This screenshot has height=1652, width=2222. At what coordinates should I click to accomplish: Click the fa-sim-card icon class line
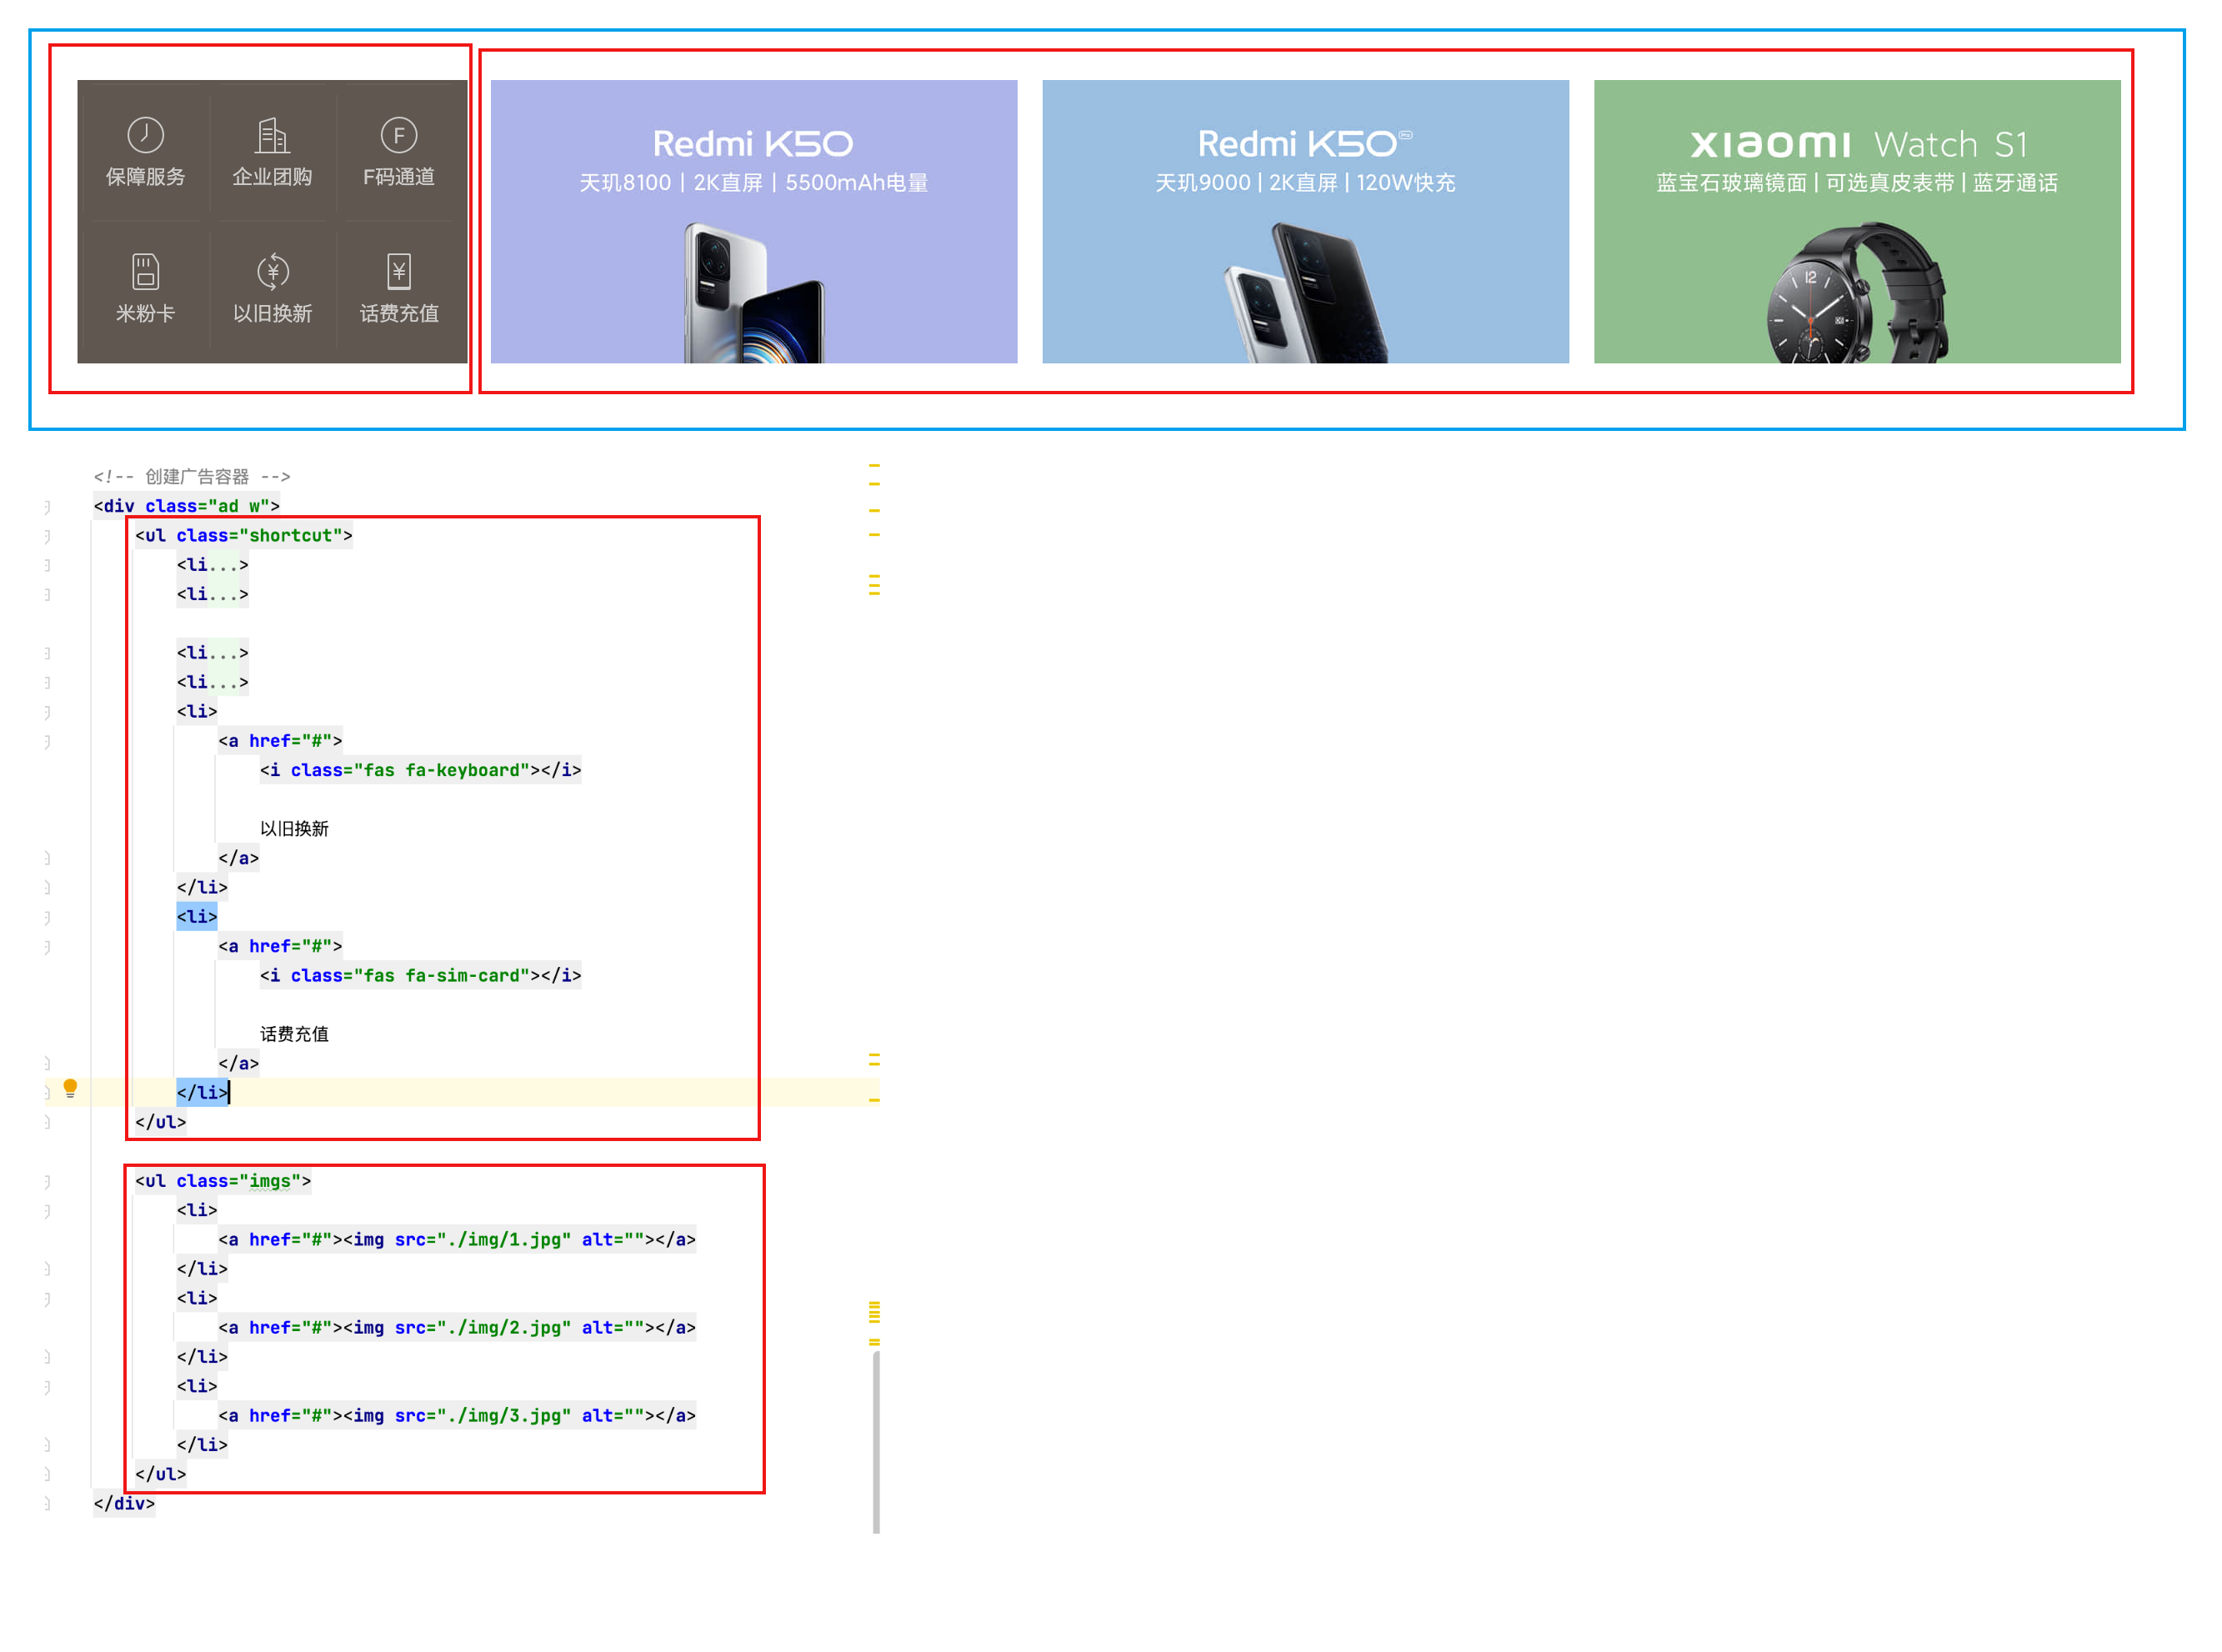pos(421,976)
